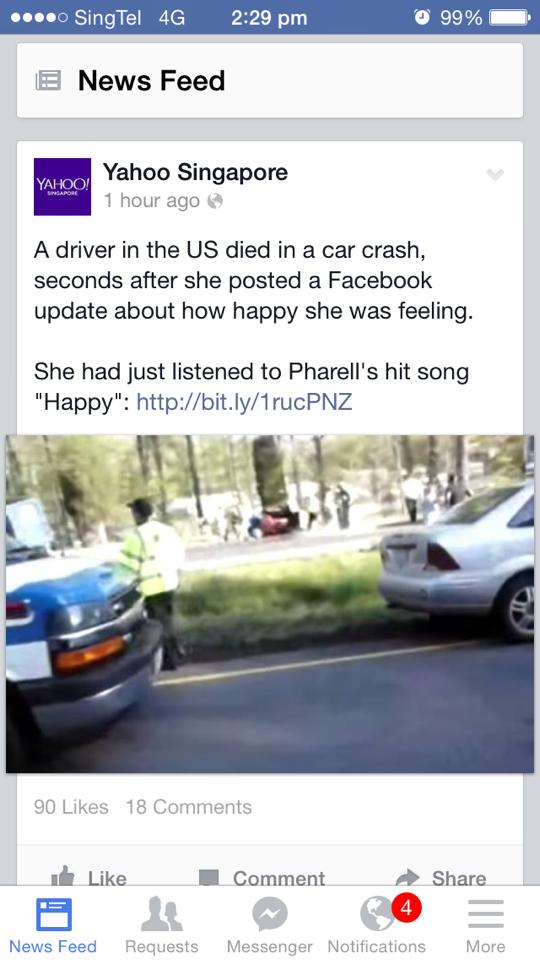The width and height of the screenshot is (540, 960).
Task: Tap the News Feed list icon in header
Action: coord(48,81)
